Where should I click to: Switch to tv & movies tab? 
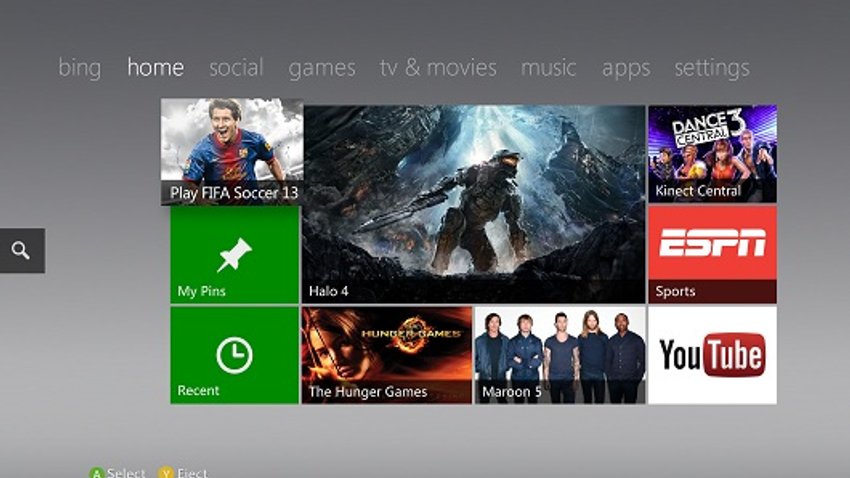pyautogui.click(x=438, y=68)
